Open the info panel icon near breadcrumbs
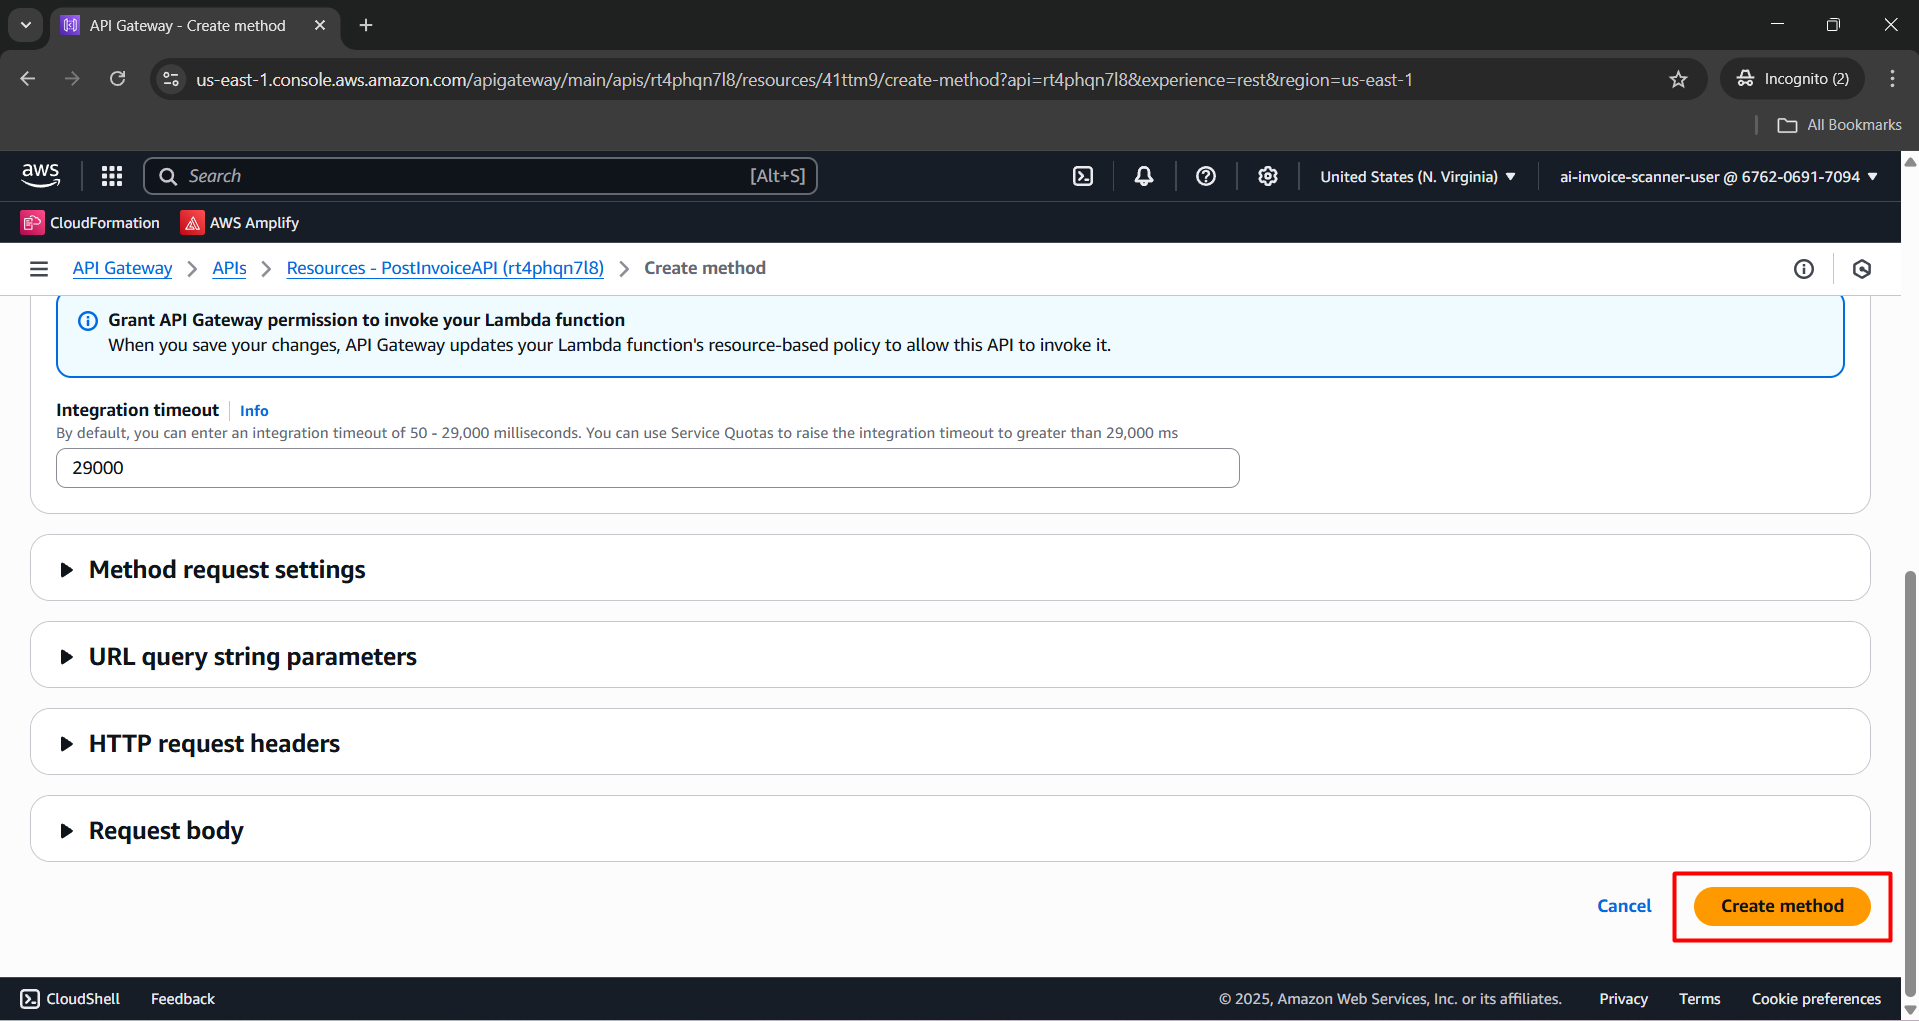The height and width of the screenshot is (1021, 1919). click(x=1804, y=268)
